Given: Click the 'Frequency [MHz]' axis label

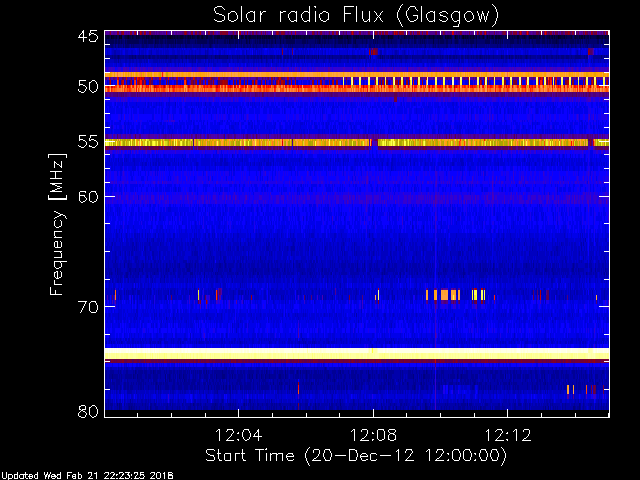Looking at the screenshot, I should coord(57,224).
